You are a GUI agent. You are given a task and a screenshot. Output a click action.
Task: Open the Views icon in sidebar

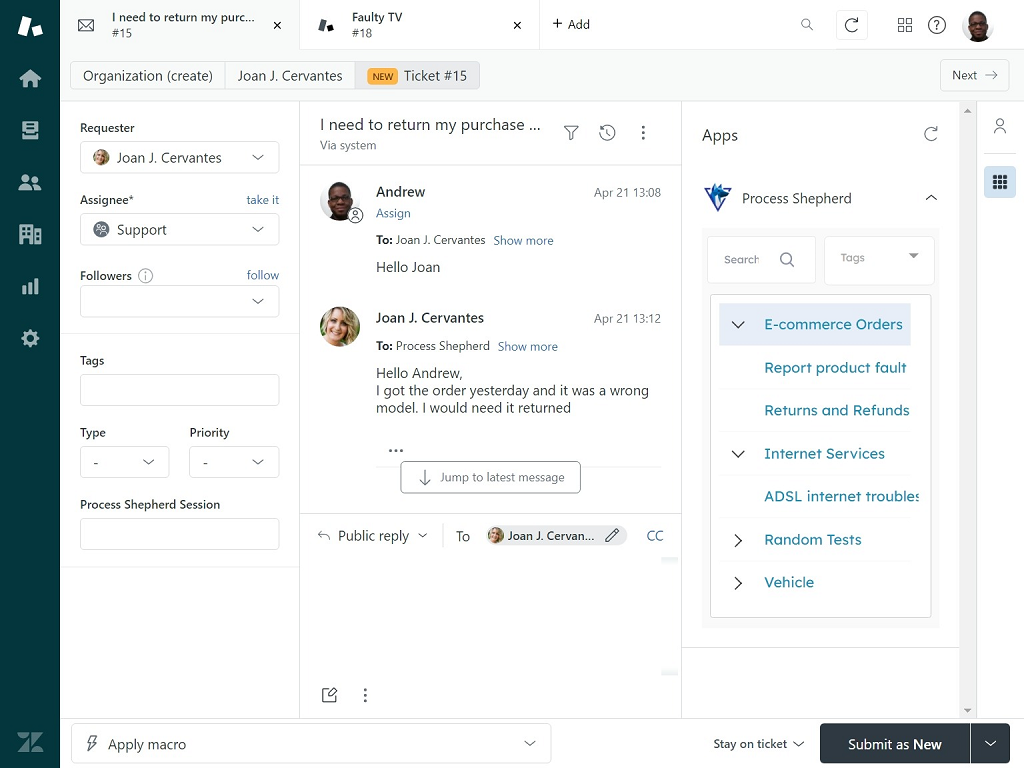click(30, 131)
